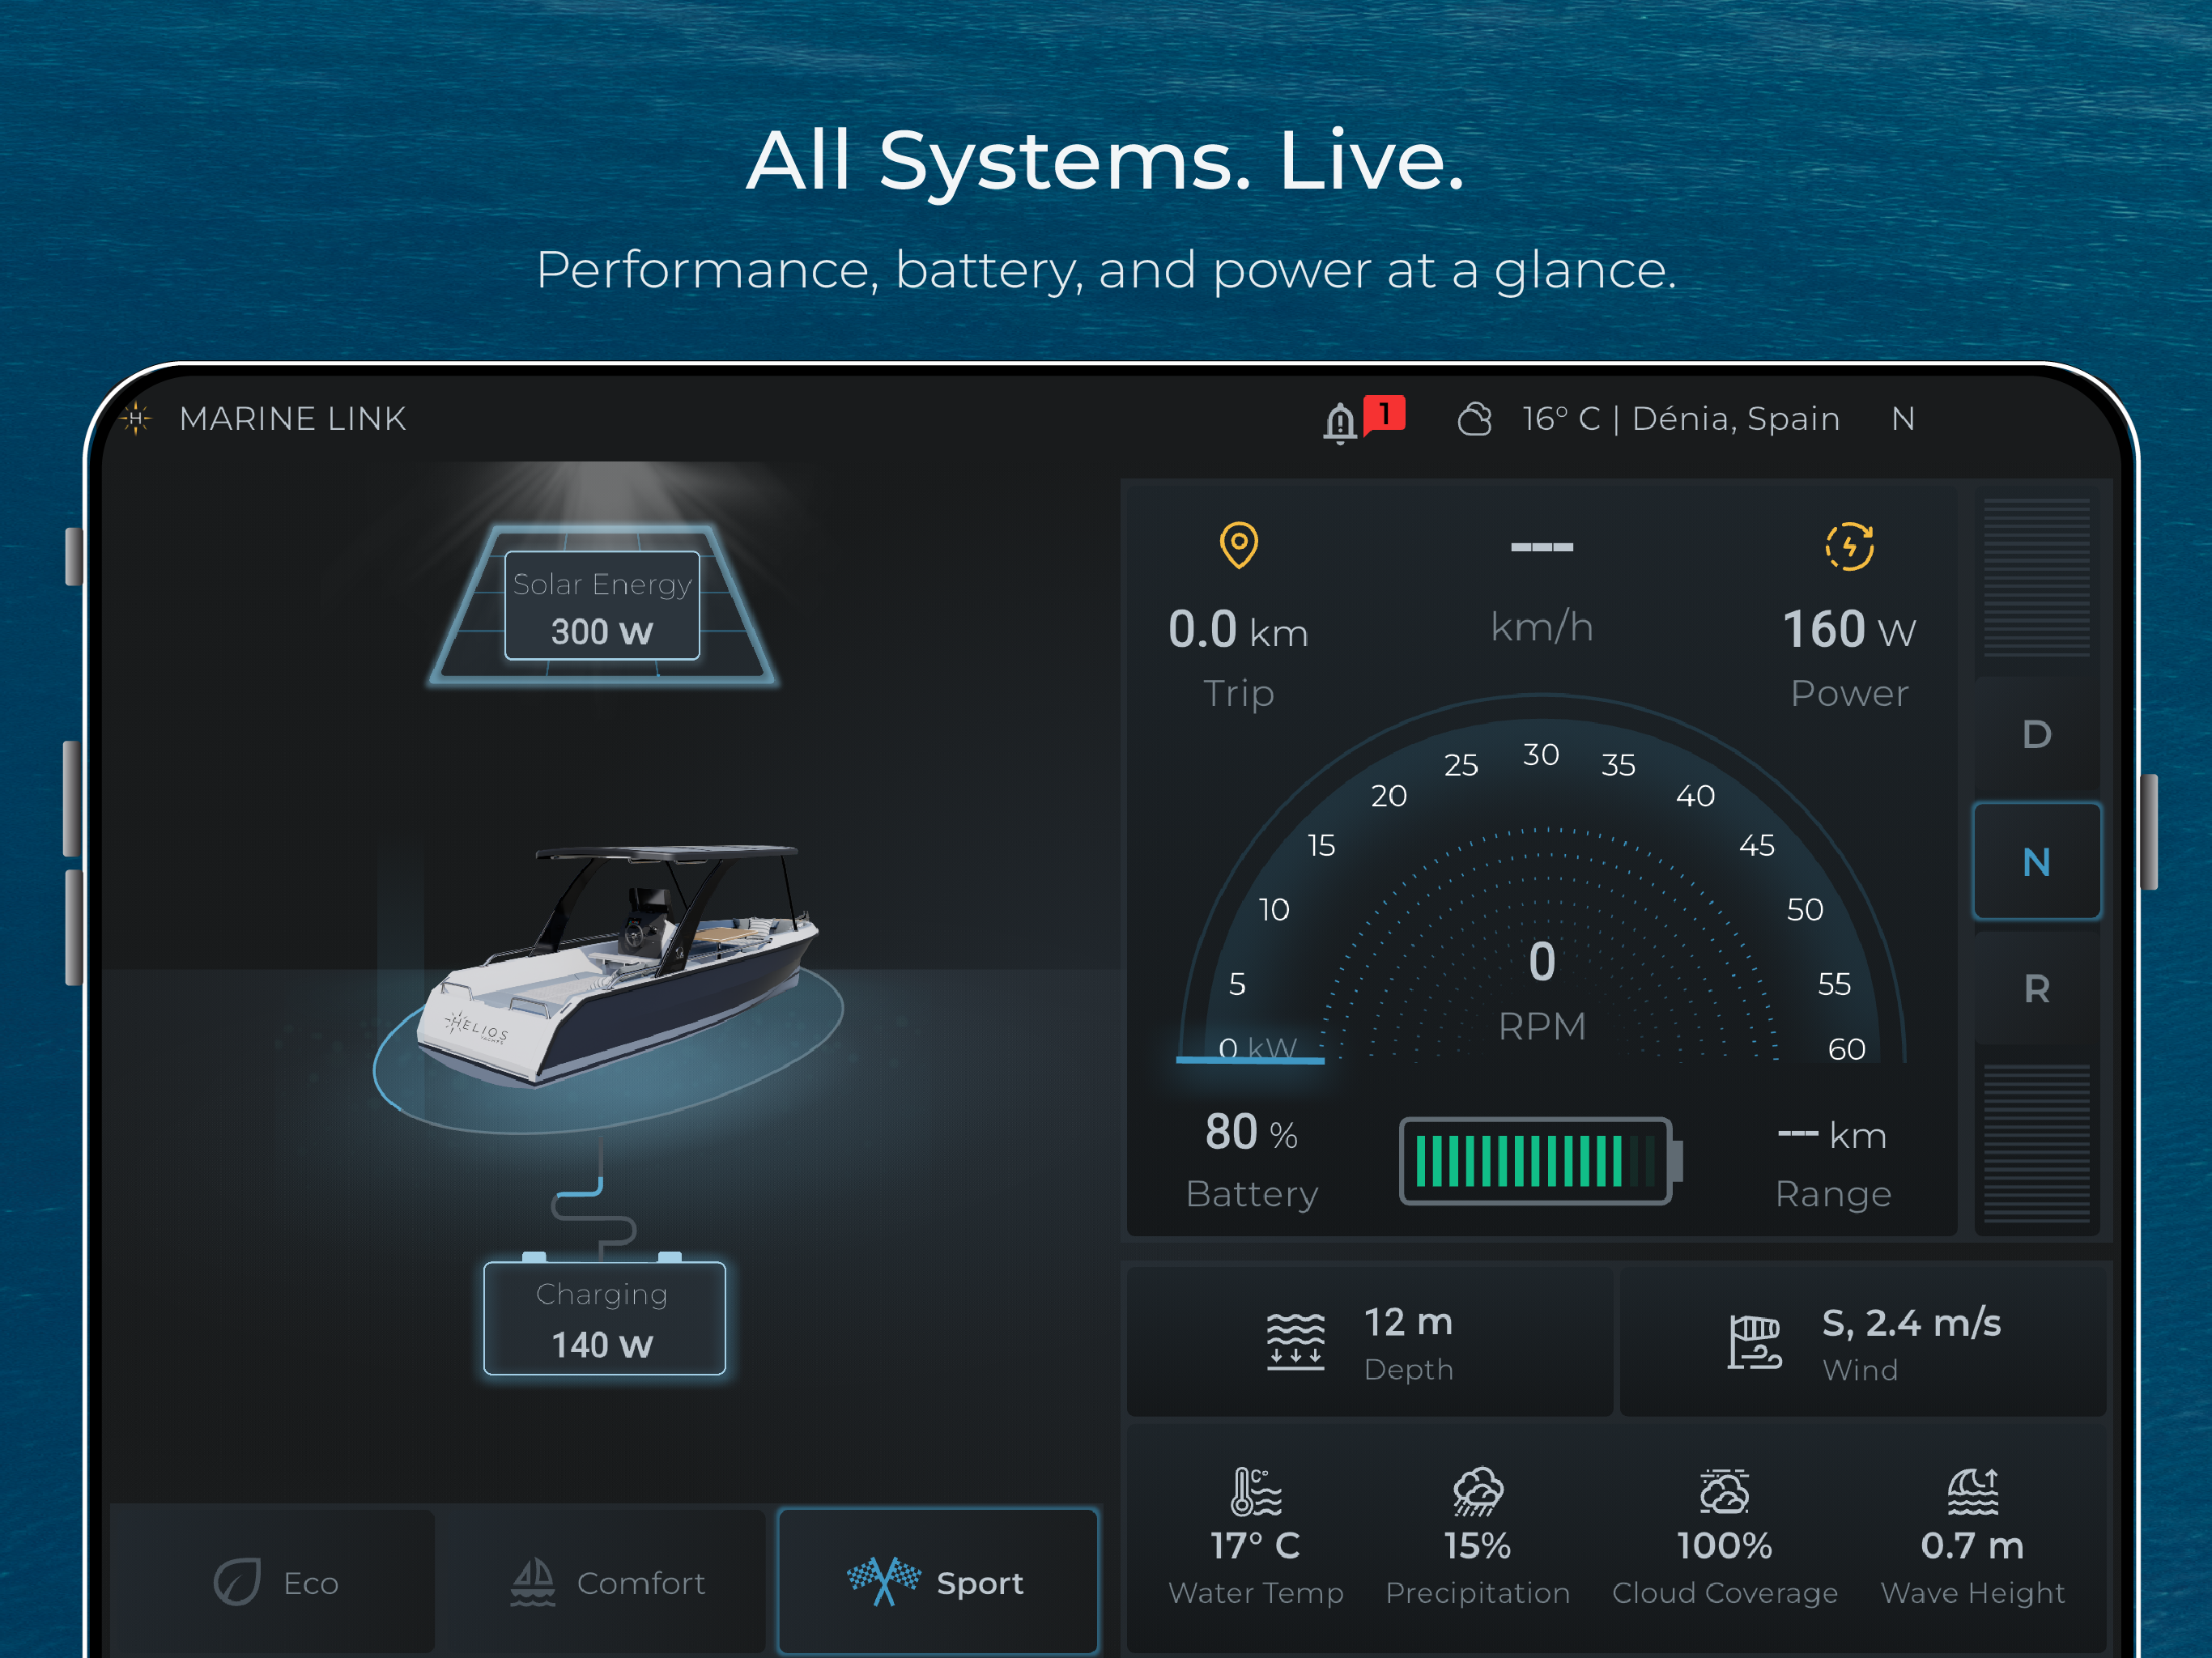Click the Eco leaf icon
2212x1658 pixels.
[x=237, y=1582]
